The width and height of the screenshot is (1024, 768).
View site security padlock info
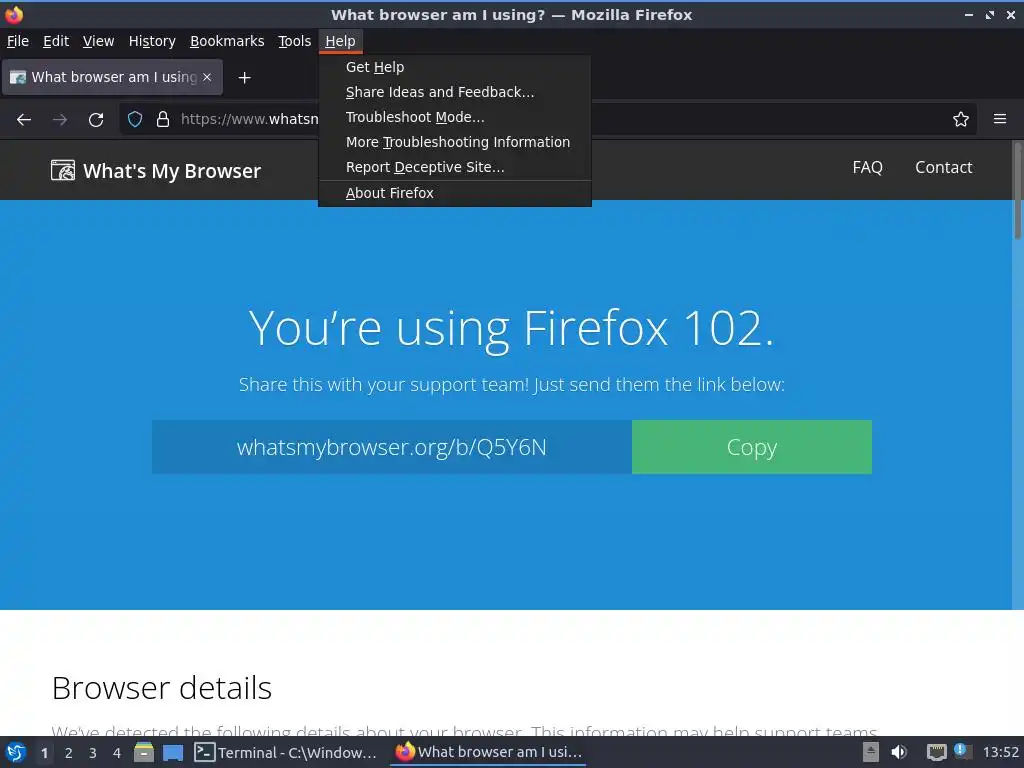click(163, 120)
